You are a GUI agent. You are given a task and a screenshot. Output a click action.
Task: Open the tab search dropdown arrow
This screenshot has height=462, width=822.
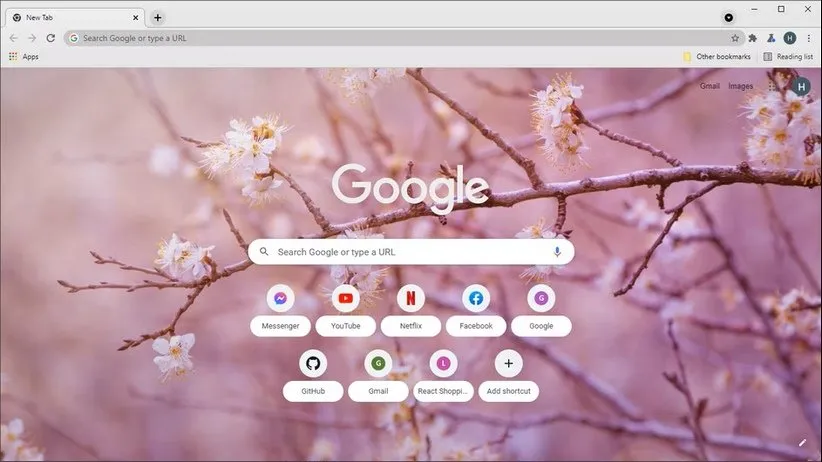click(x=728, y=17)
